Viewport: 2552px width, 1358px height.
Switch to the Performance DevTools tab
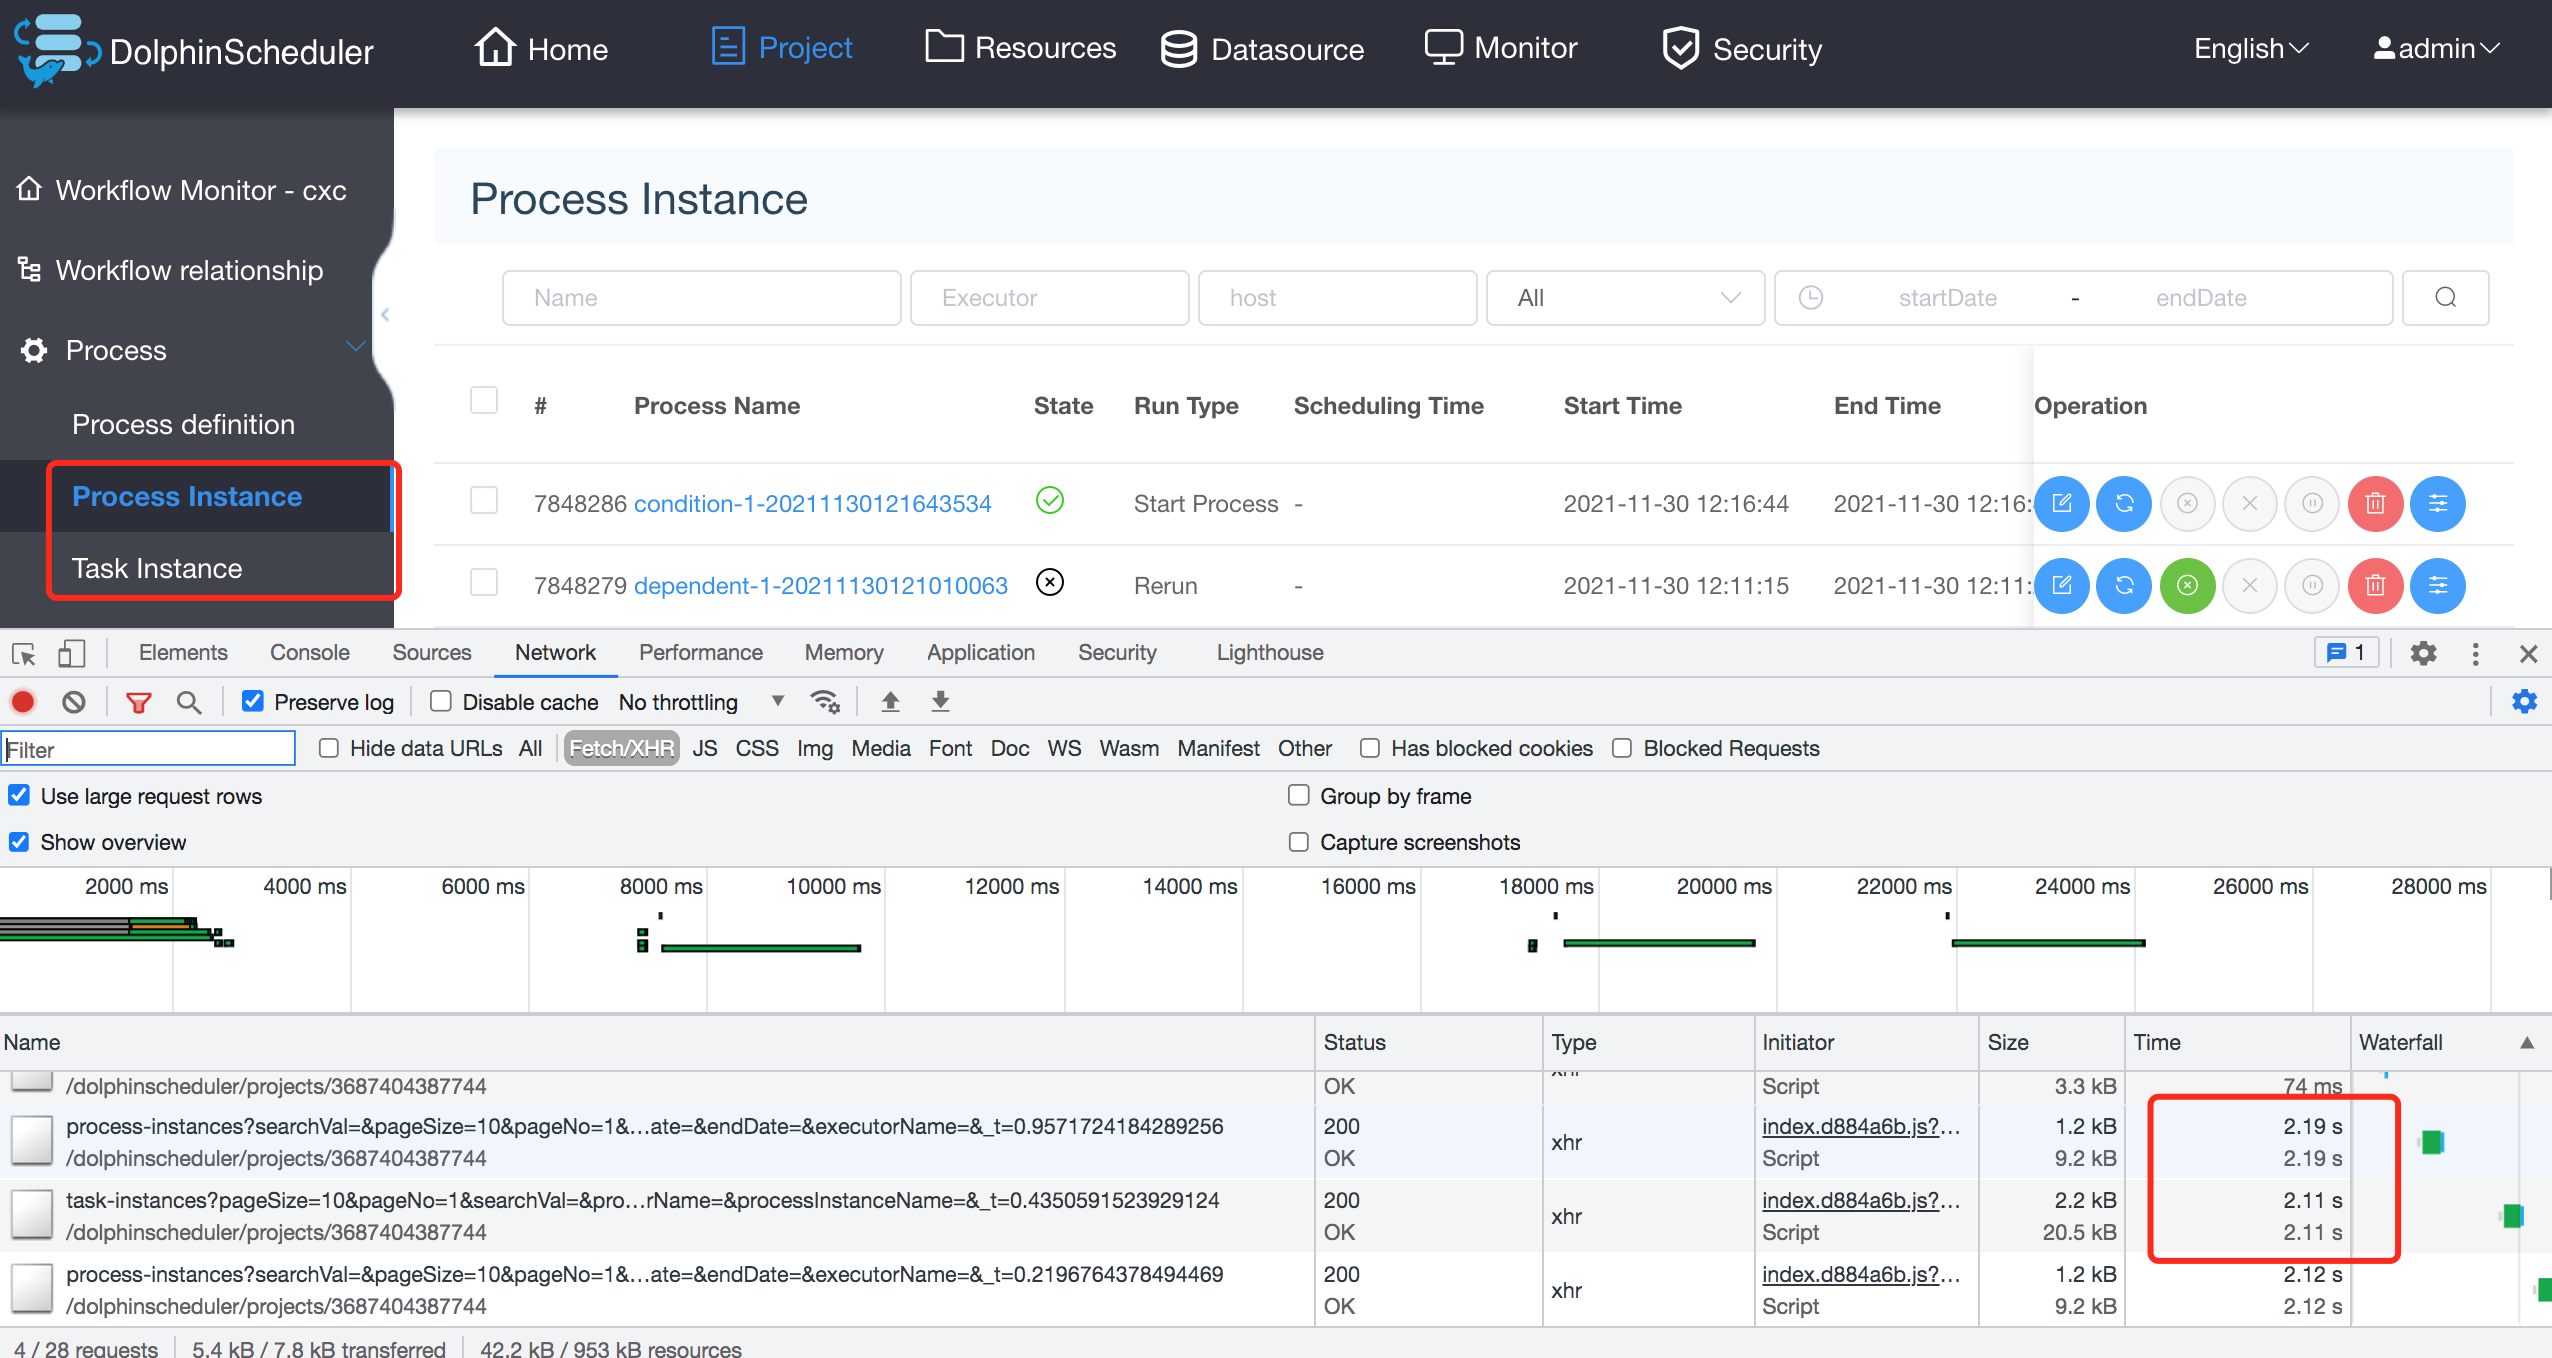tap(700, 652)
